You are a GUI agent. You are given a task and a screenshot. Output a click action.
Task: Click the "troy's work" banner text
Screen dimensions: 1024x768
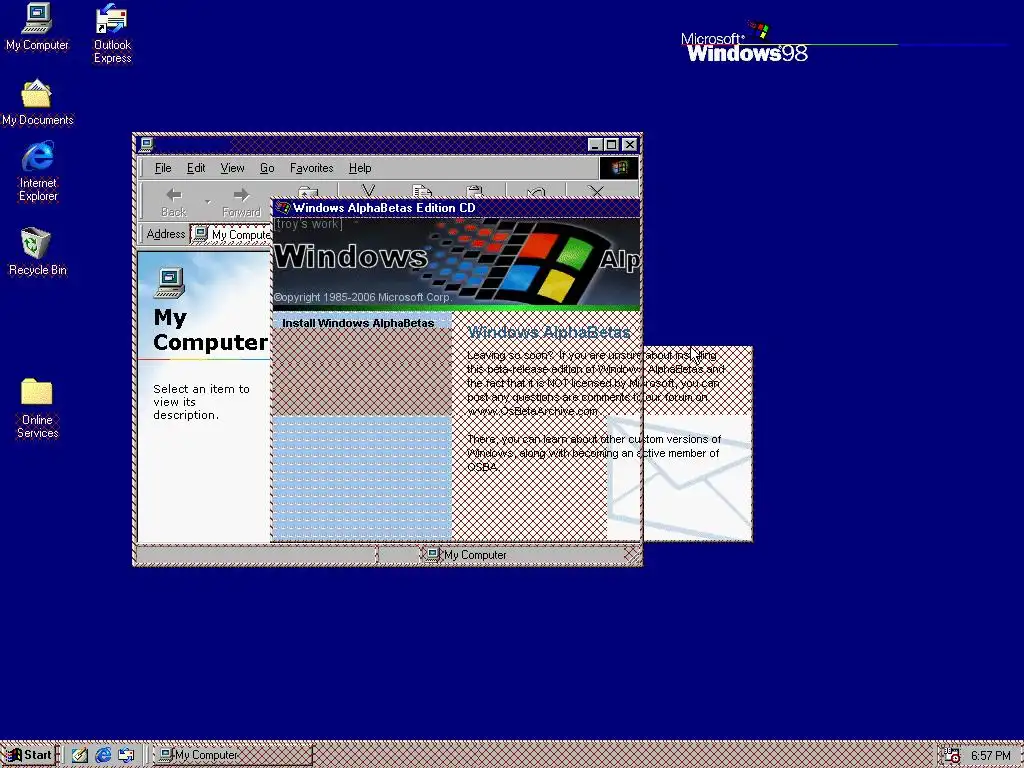(308, 224)
